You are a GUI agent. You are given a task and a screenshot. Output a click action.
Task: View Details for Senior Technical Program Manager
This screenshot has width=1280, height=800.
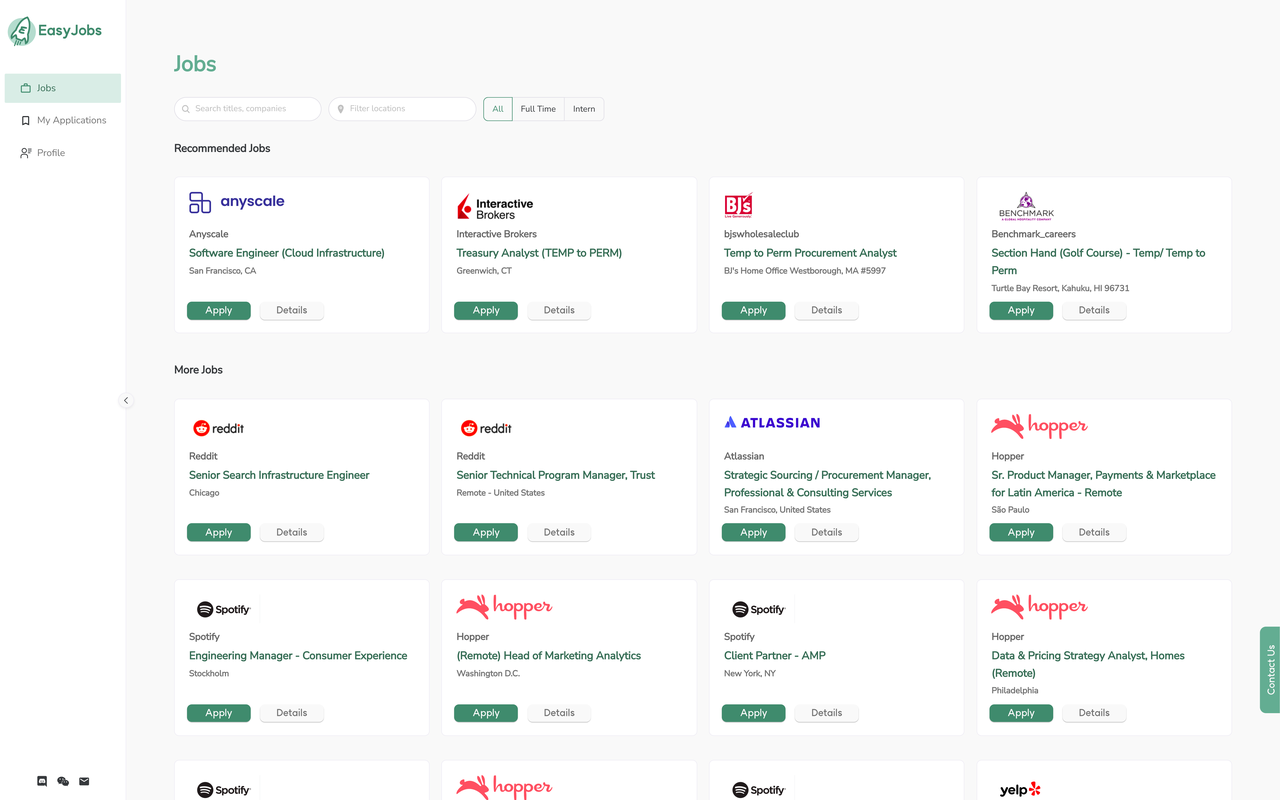pos(559,533)
